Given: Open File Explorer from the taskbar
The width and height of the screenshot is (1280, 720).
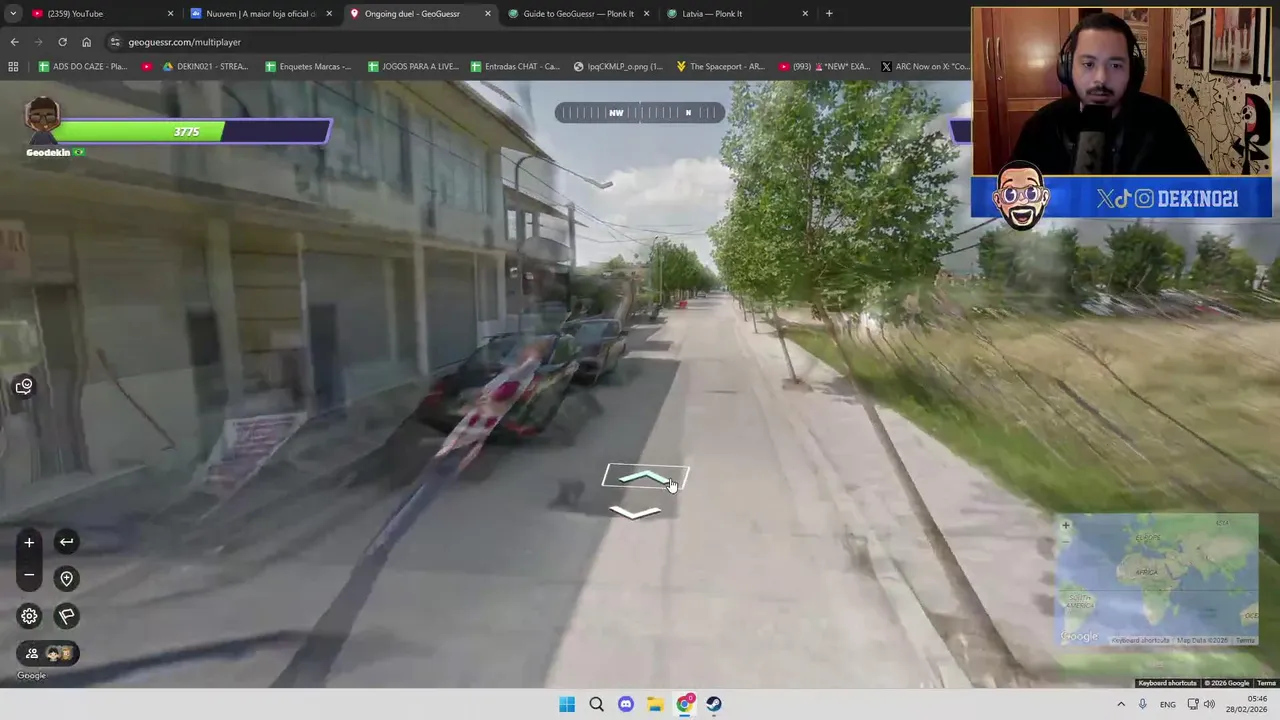Looking at the screenshot, I should [655, 704].
